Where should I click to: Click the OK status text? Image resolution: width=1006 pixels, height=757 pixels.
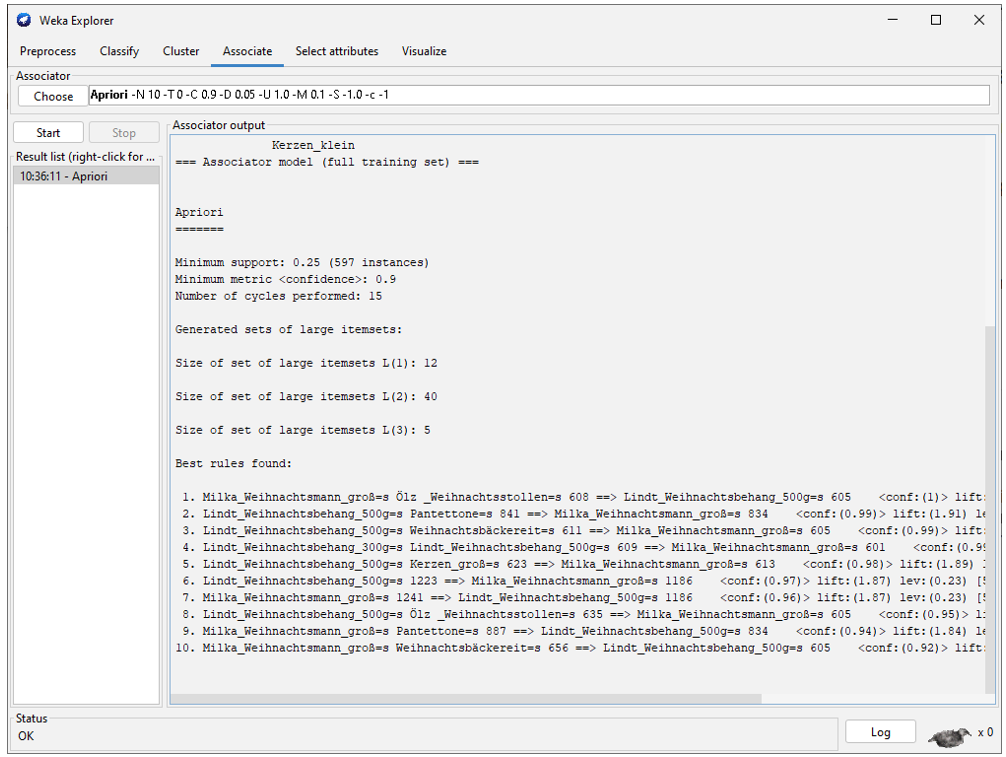click(x=26, y=736)
